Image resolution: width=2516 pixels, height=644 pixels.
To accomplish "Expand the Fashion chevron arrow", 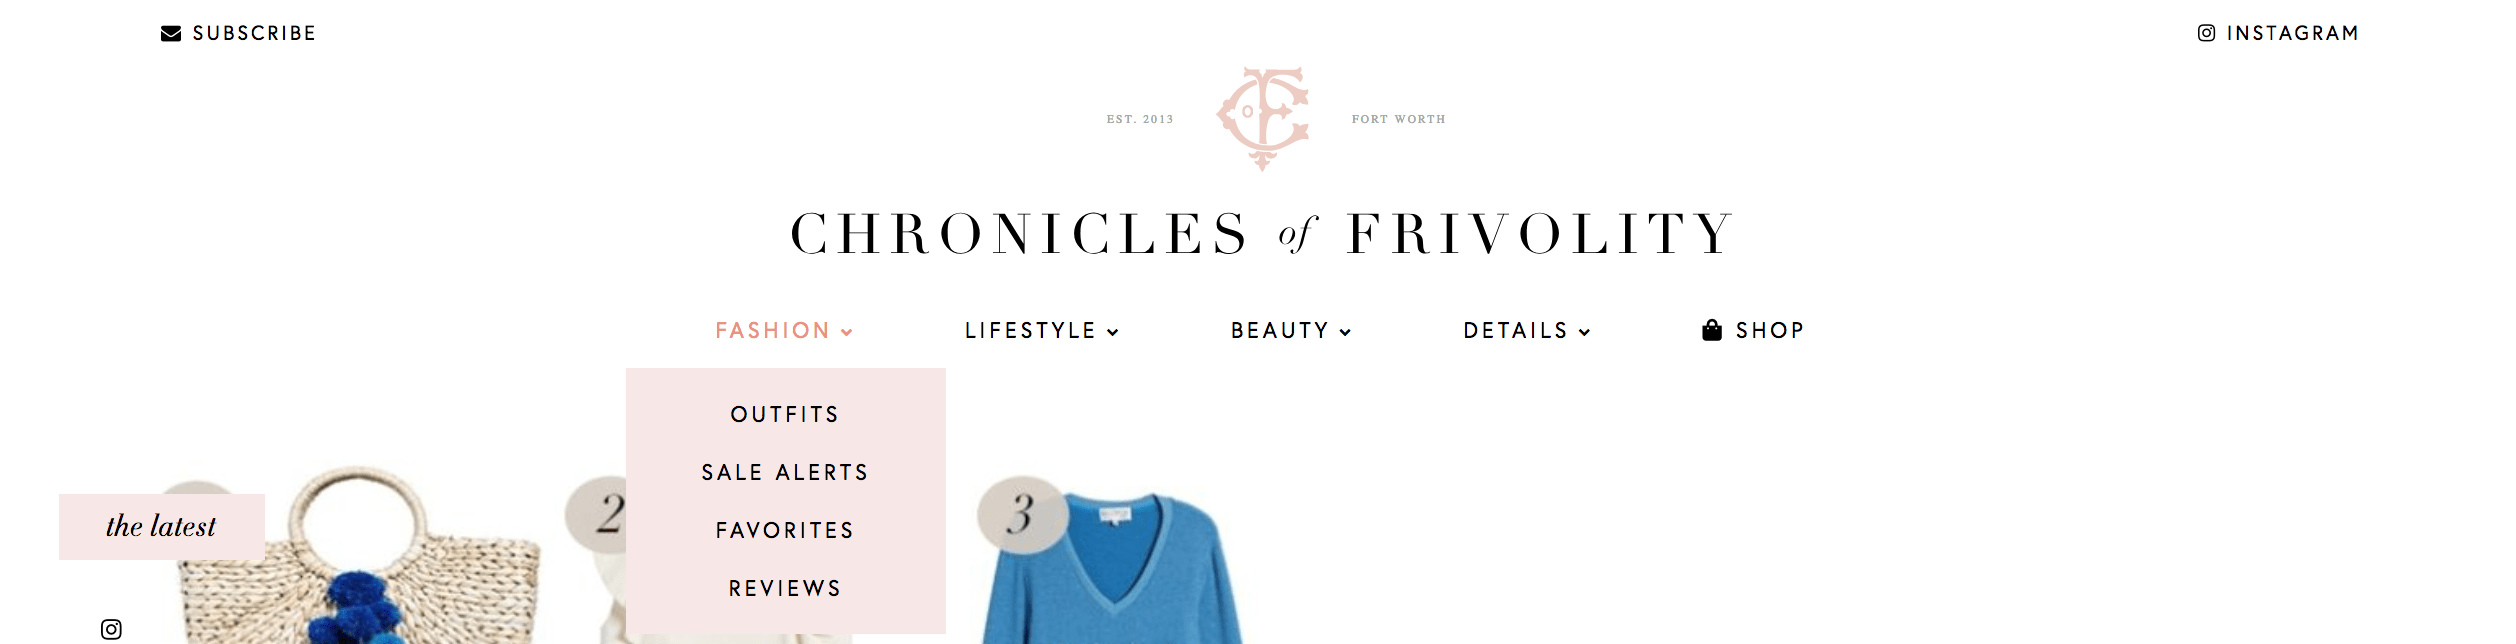I will tap(847, 332).
